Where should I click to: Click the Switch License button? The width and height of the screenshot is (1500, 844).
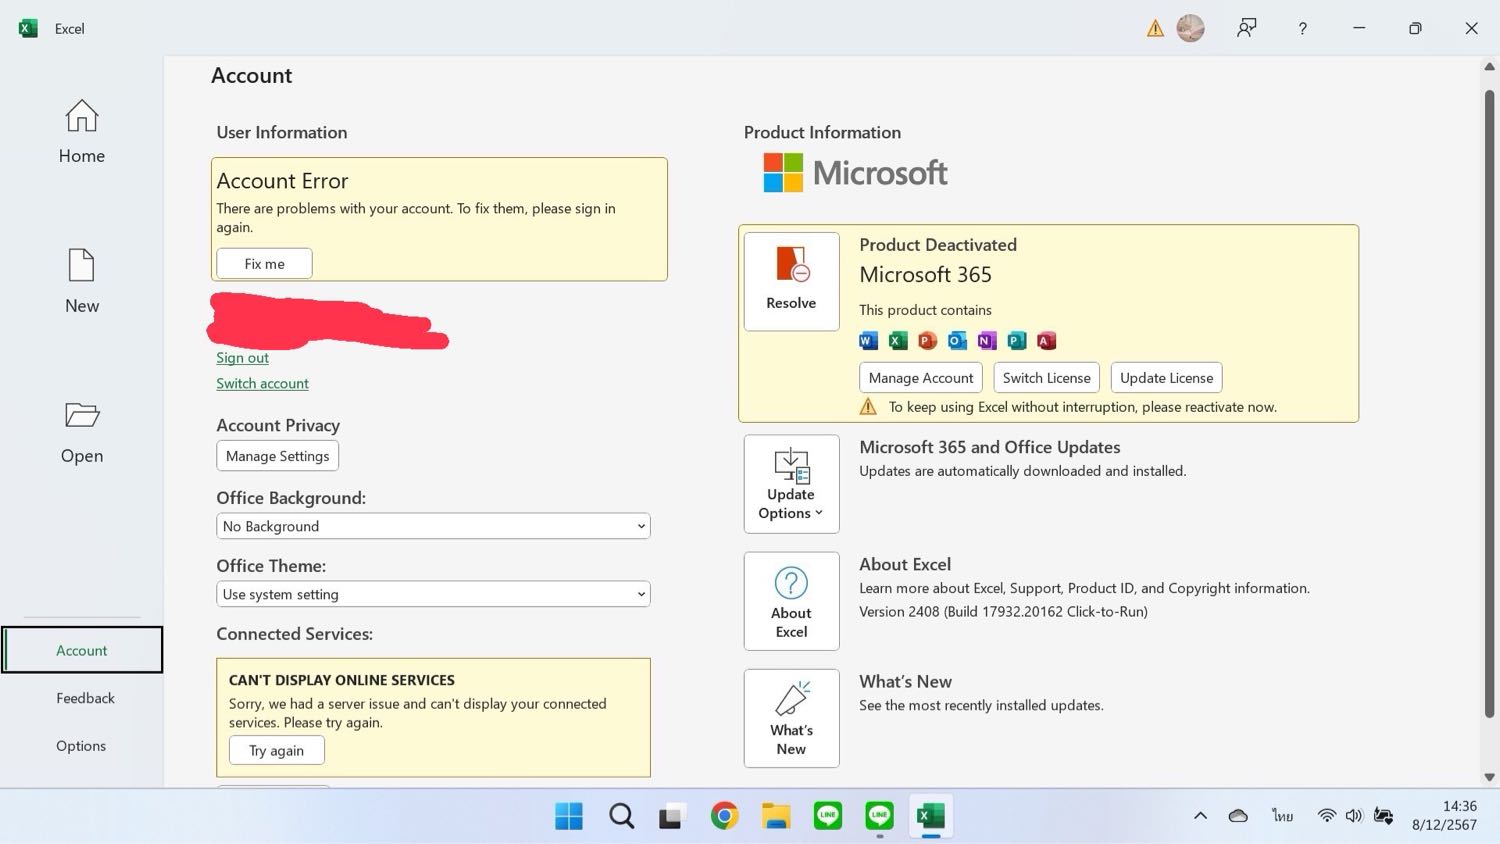coord(1047,378)
